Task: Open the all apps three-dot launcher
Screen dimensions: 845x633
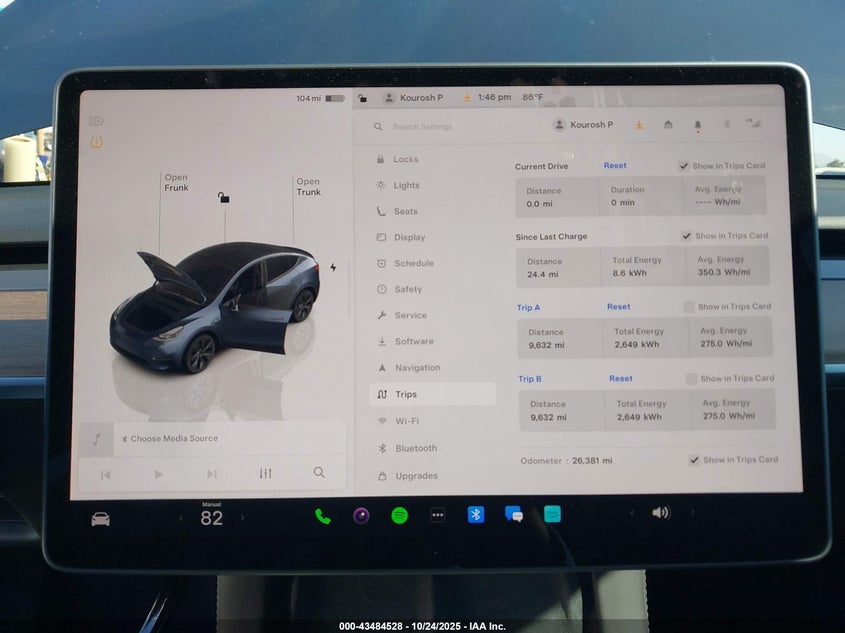Action: (438, 516)
